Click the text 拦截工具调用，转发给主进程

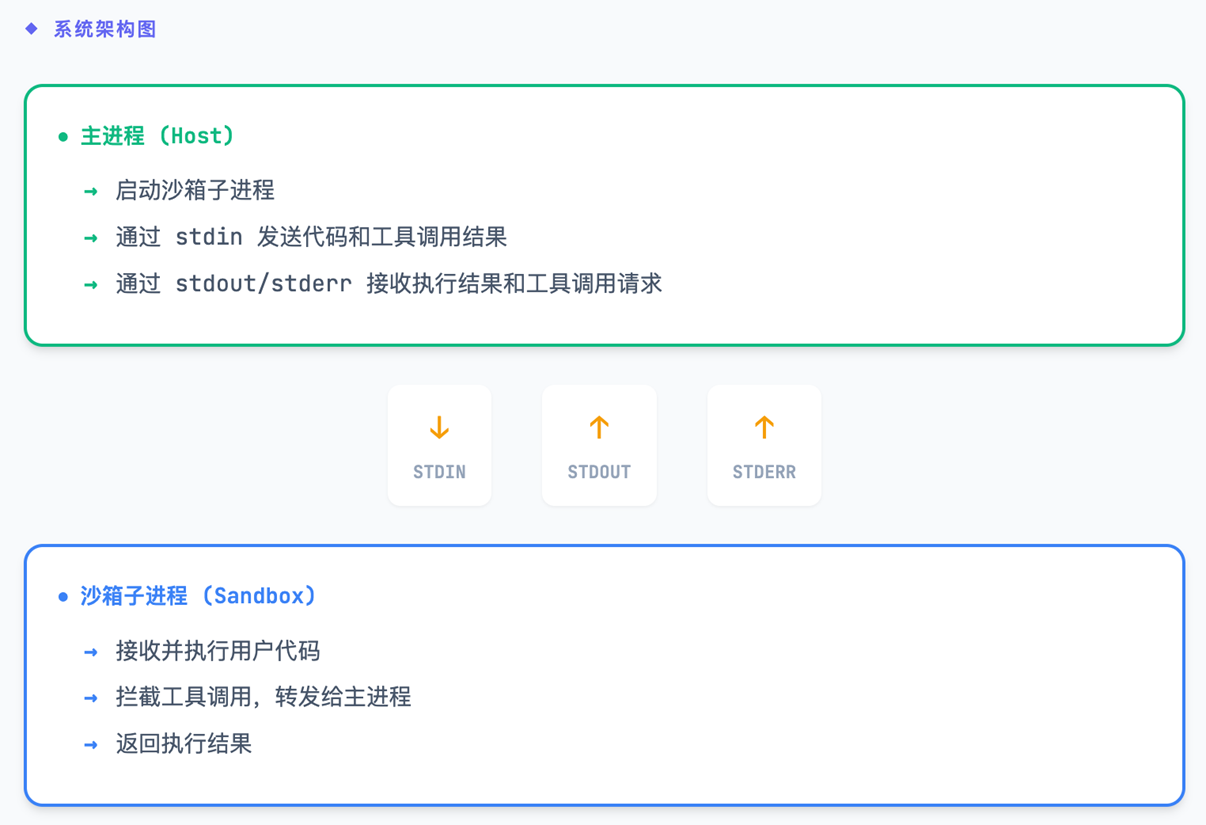click(x=263, y=697)
